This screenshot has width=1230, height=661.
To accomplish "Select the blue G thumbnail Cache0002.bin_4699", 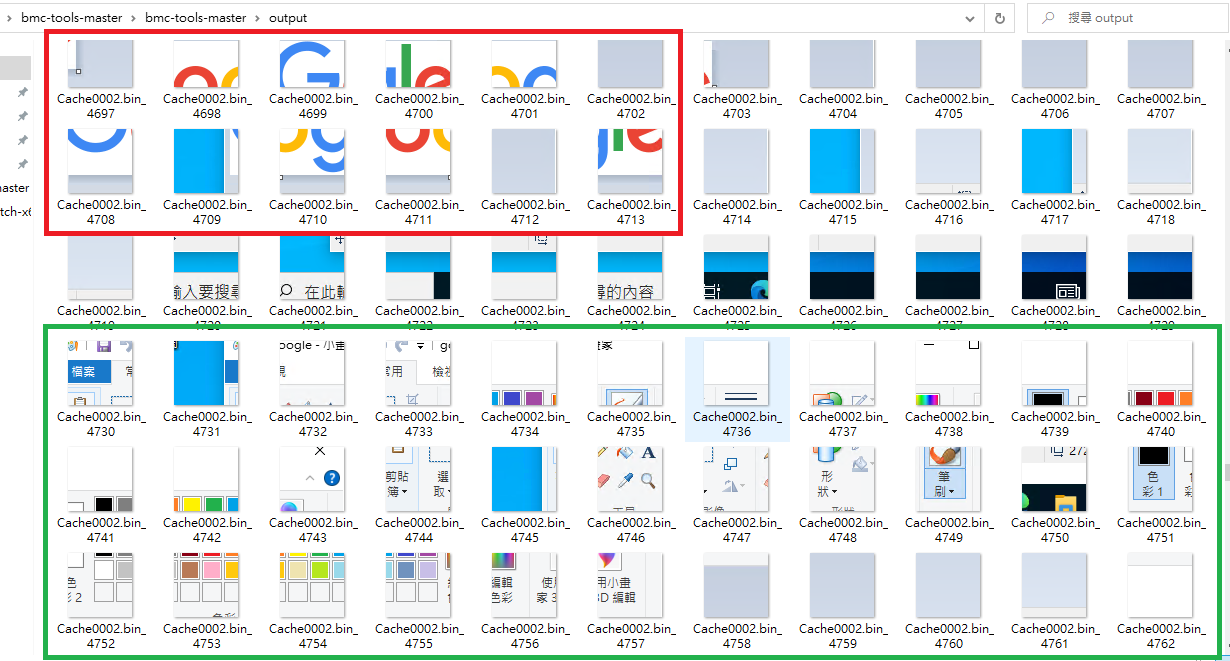I will click(313, 65).
